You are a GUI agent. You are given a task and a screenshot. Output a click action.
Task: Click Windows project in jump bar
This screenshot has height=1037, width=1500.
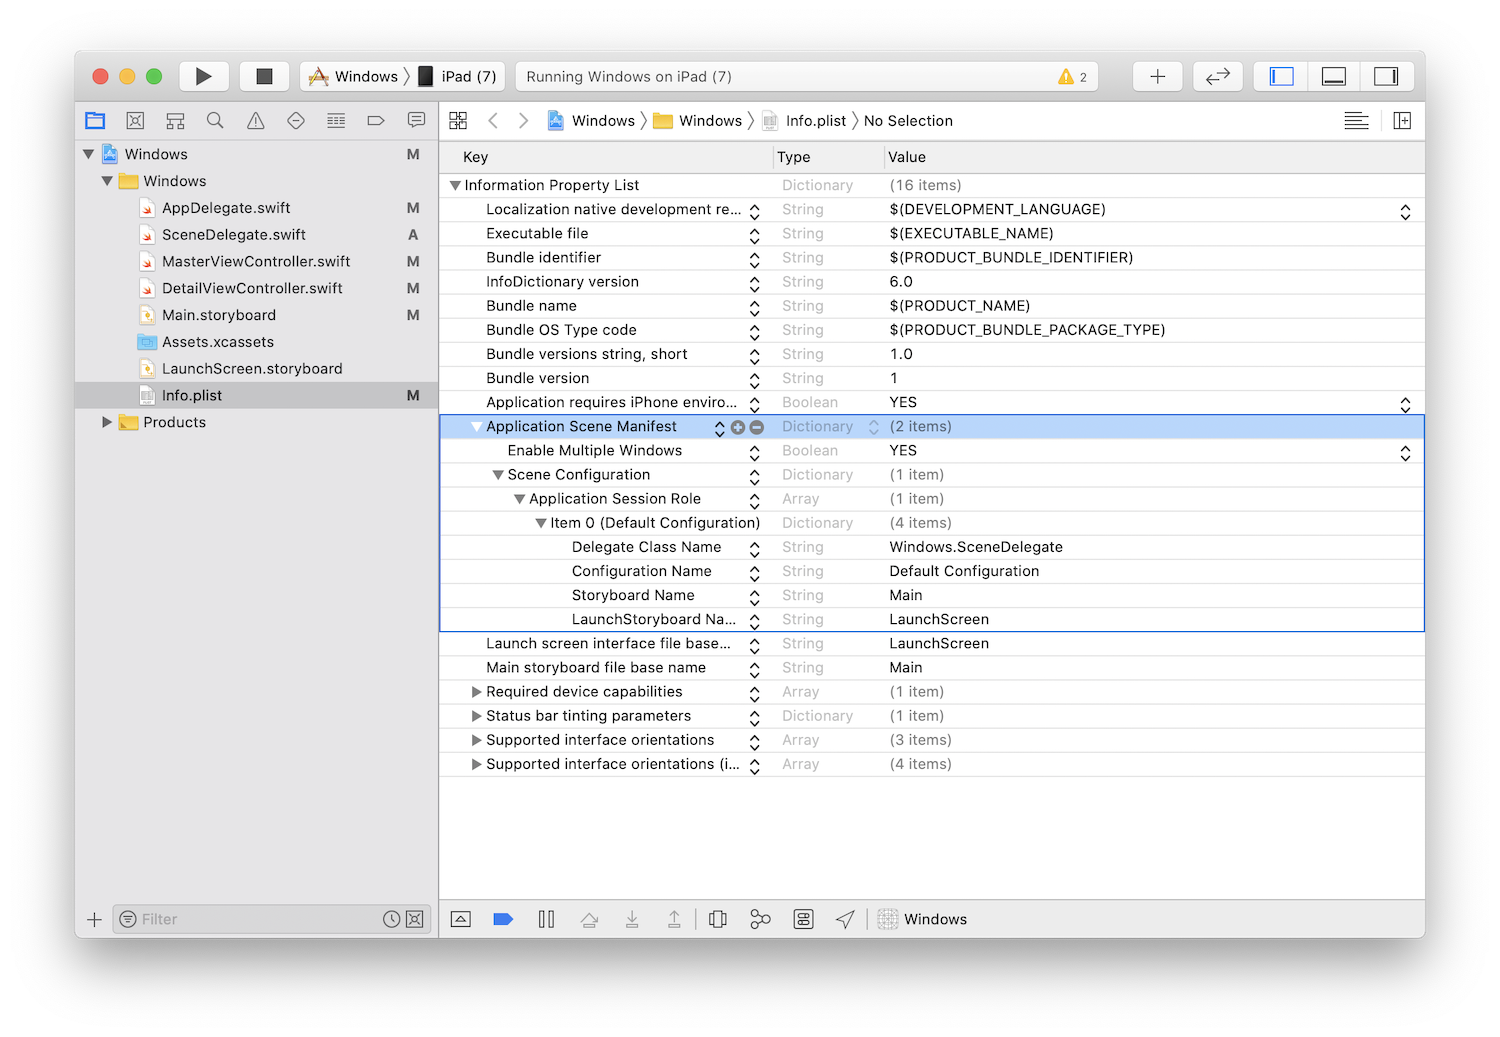(591, 121)
